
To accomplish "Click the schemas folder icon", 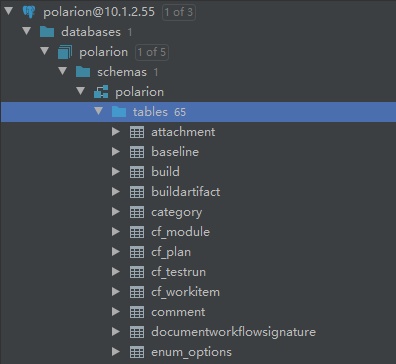I will click(x=83, y=72).
